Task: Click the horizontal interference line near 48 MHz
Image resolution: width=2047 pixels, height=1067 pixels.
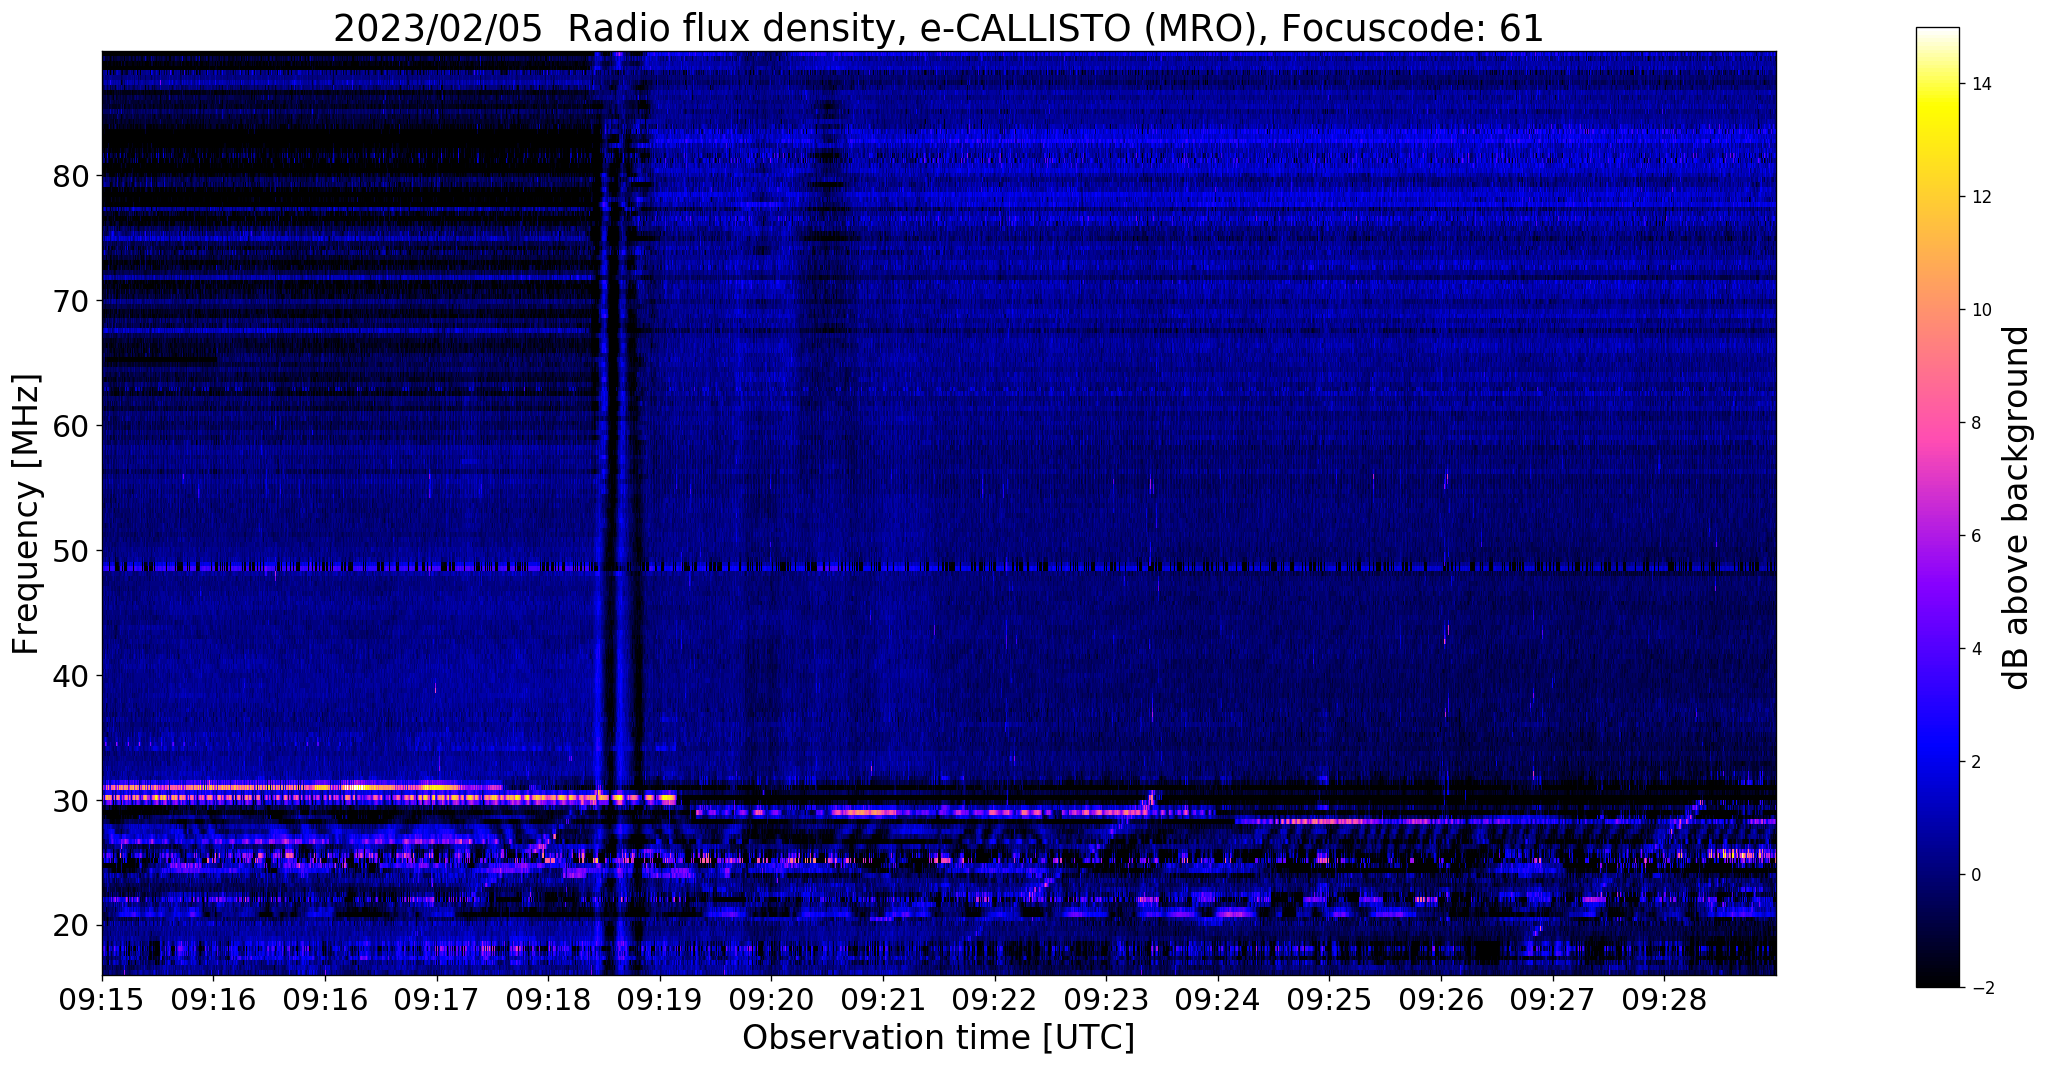Action: (x=939, y=567)
